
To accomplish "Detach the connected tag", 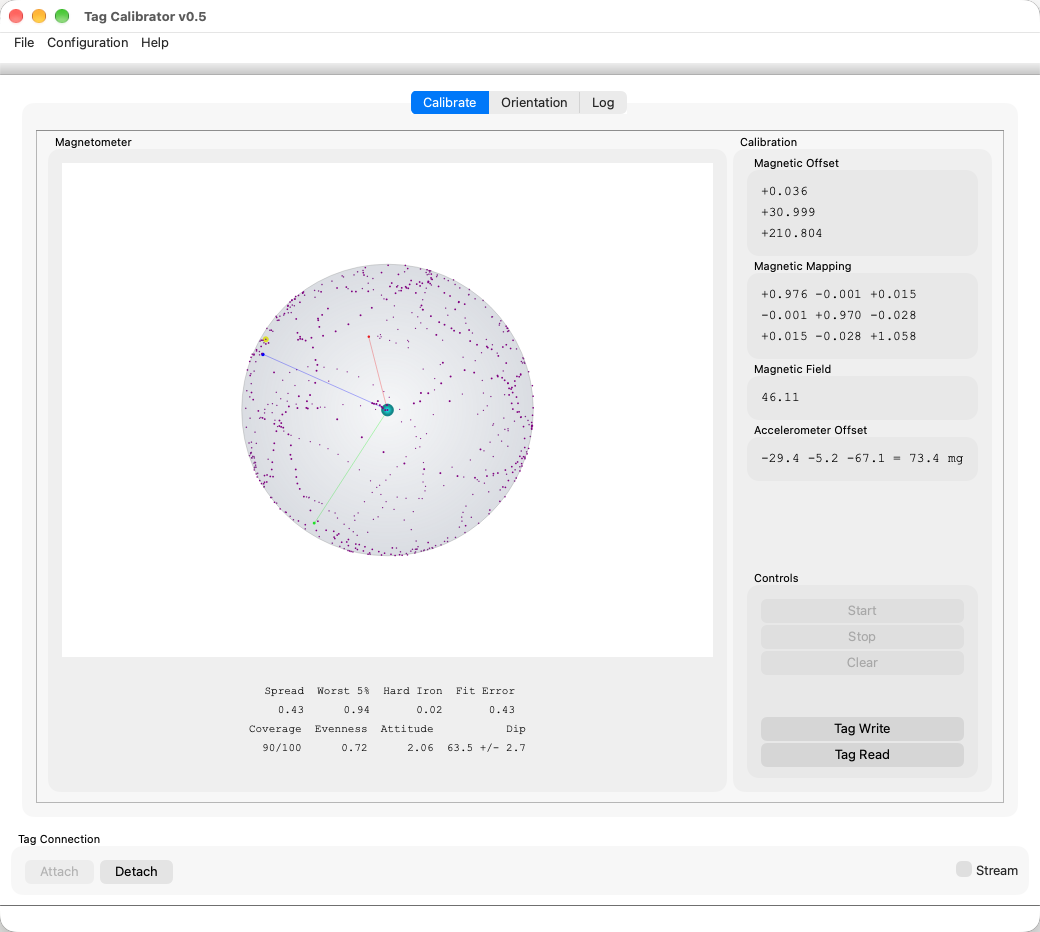I will click(136, 872).
